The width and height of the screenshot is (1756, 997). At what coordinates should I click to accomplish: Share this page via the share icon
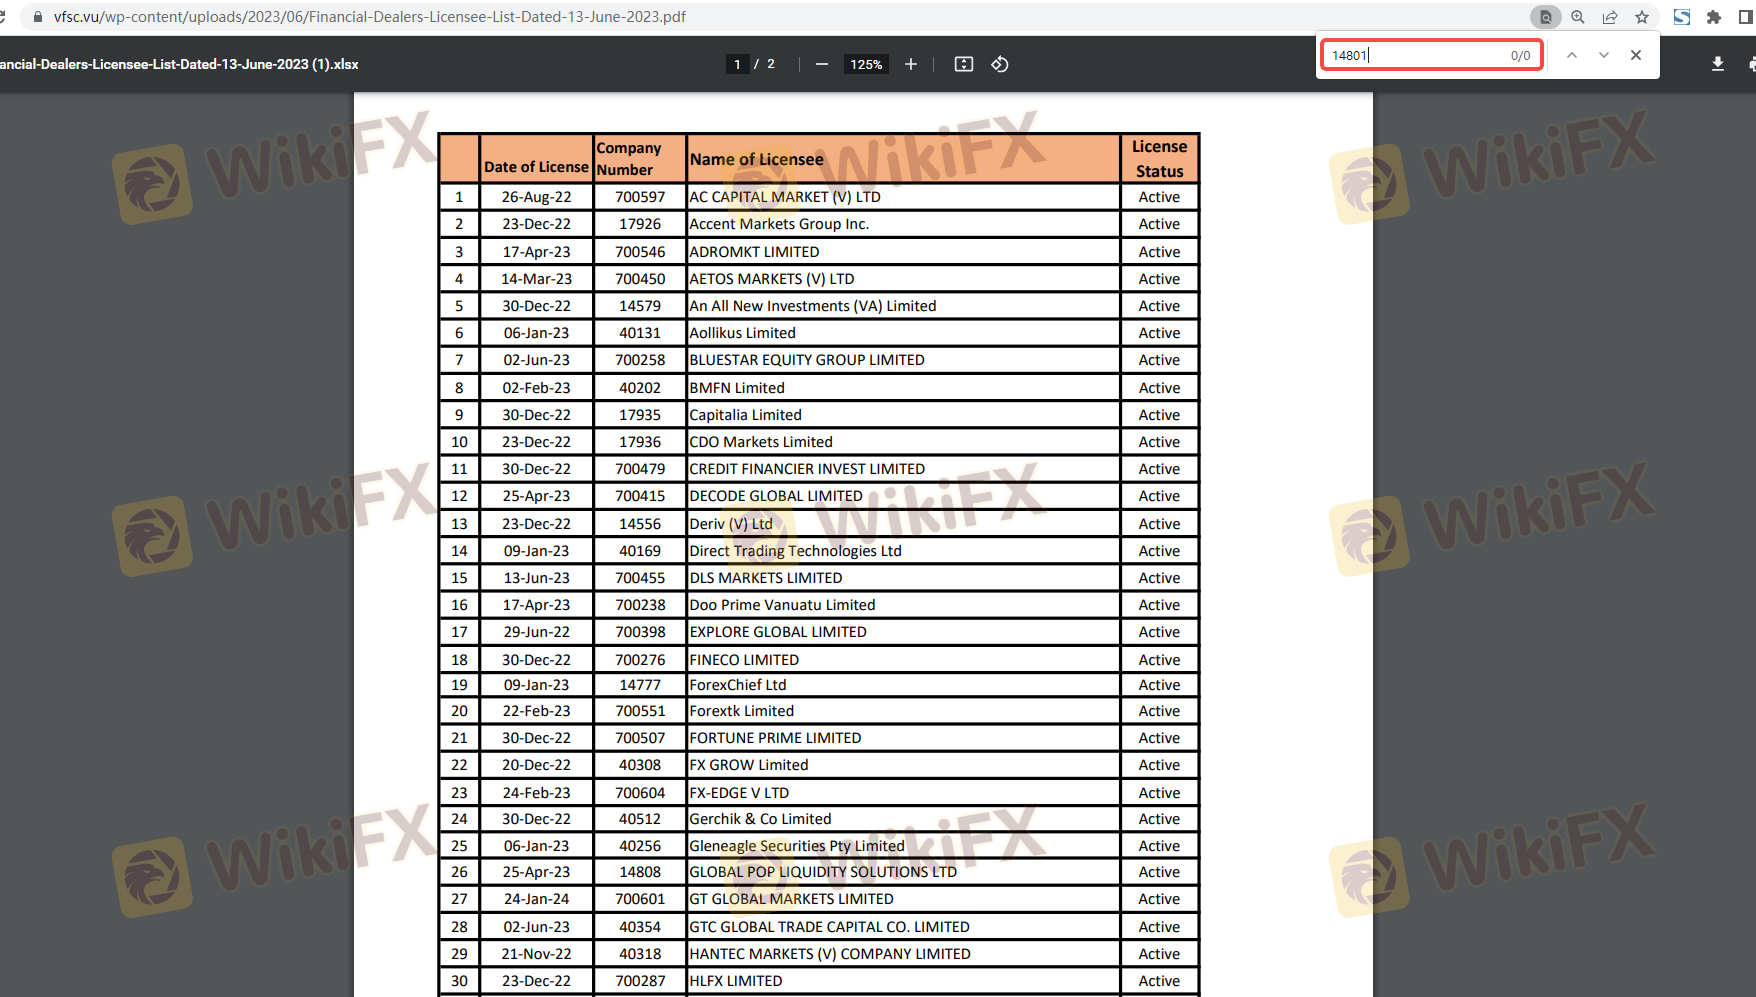point(1610,17)
